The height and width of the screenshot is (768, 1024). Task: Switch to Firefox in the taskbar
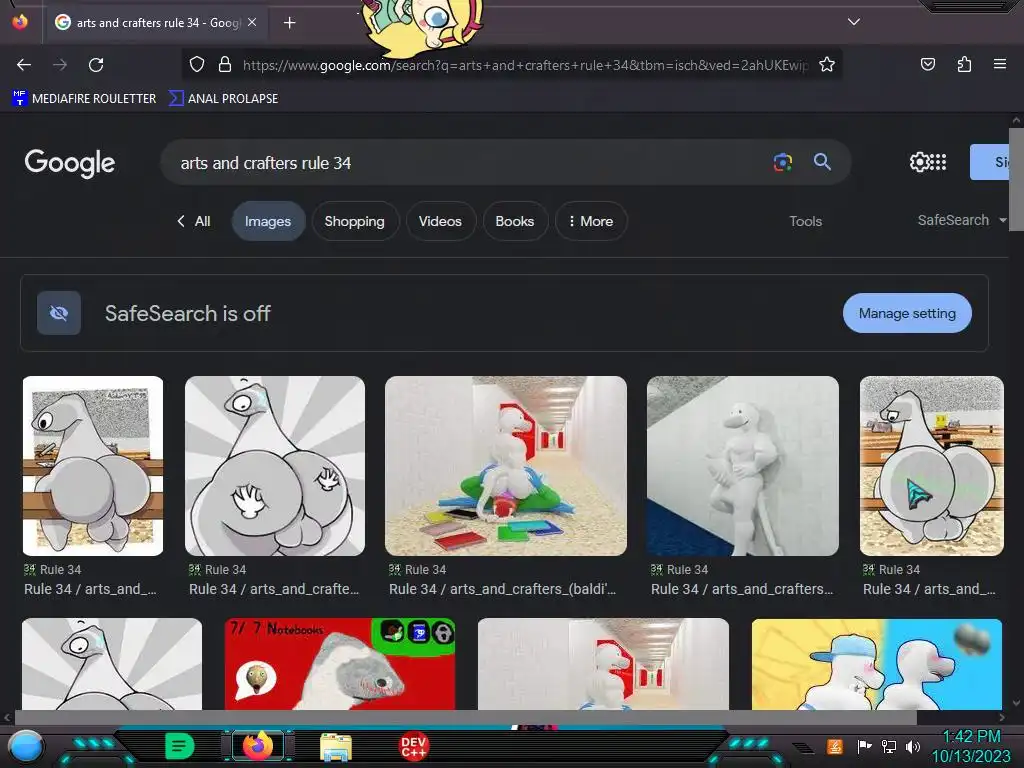pyautogui.click(x=258, y=745)
